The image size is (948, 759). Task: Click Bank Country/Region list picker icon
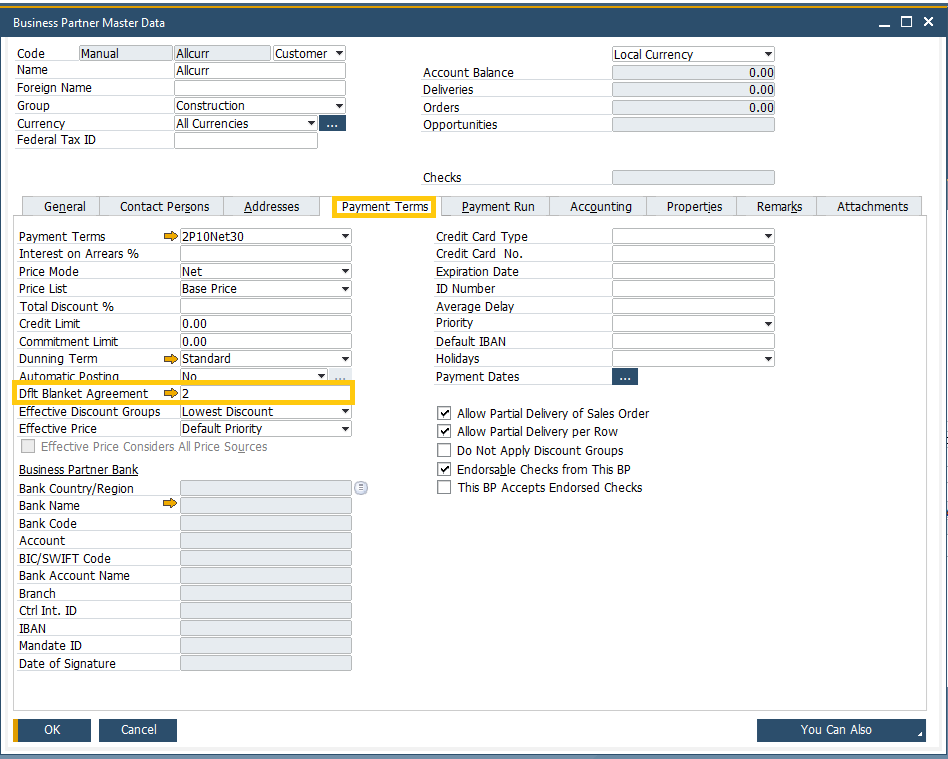[361, 488]
